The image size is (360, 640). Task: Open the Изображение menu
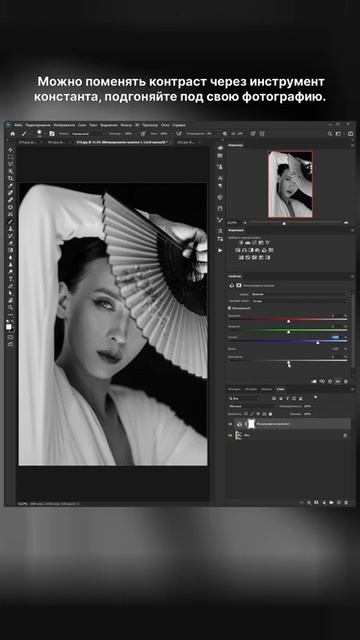coord(64,125)
